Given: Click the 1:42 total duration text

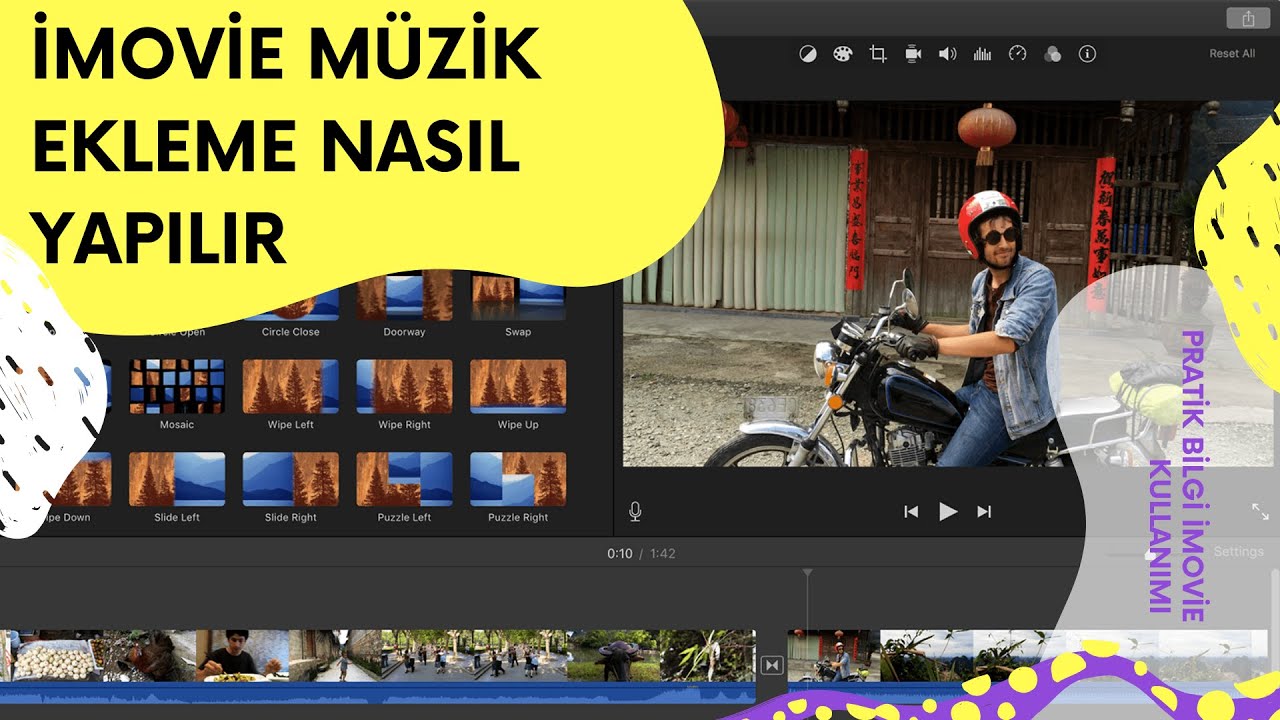Looking at the screenshot, I should (x=664, y=553).
